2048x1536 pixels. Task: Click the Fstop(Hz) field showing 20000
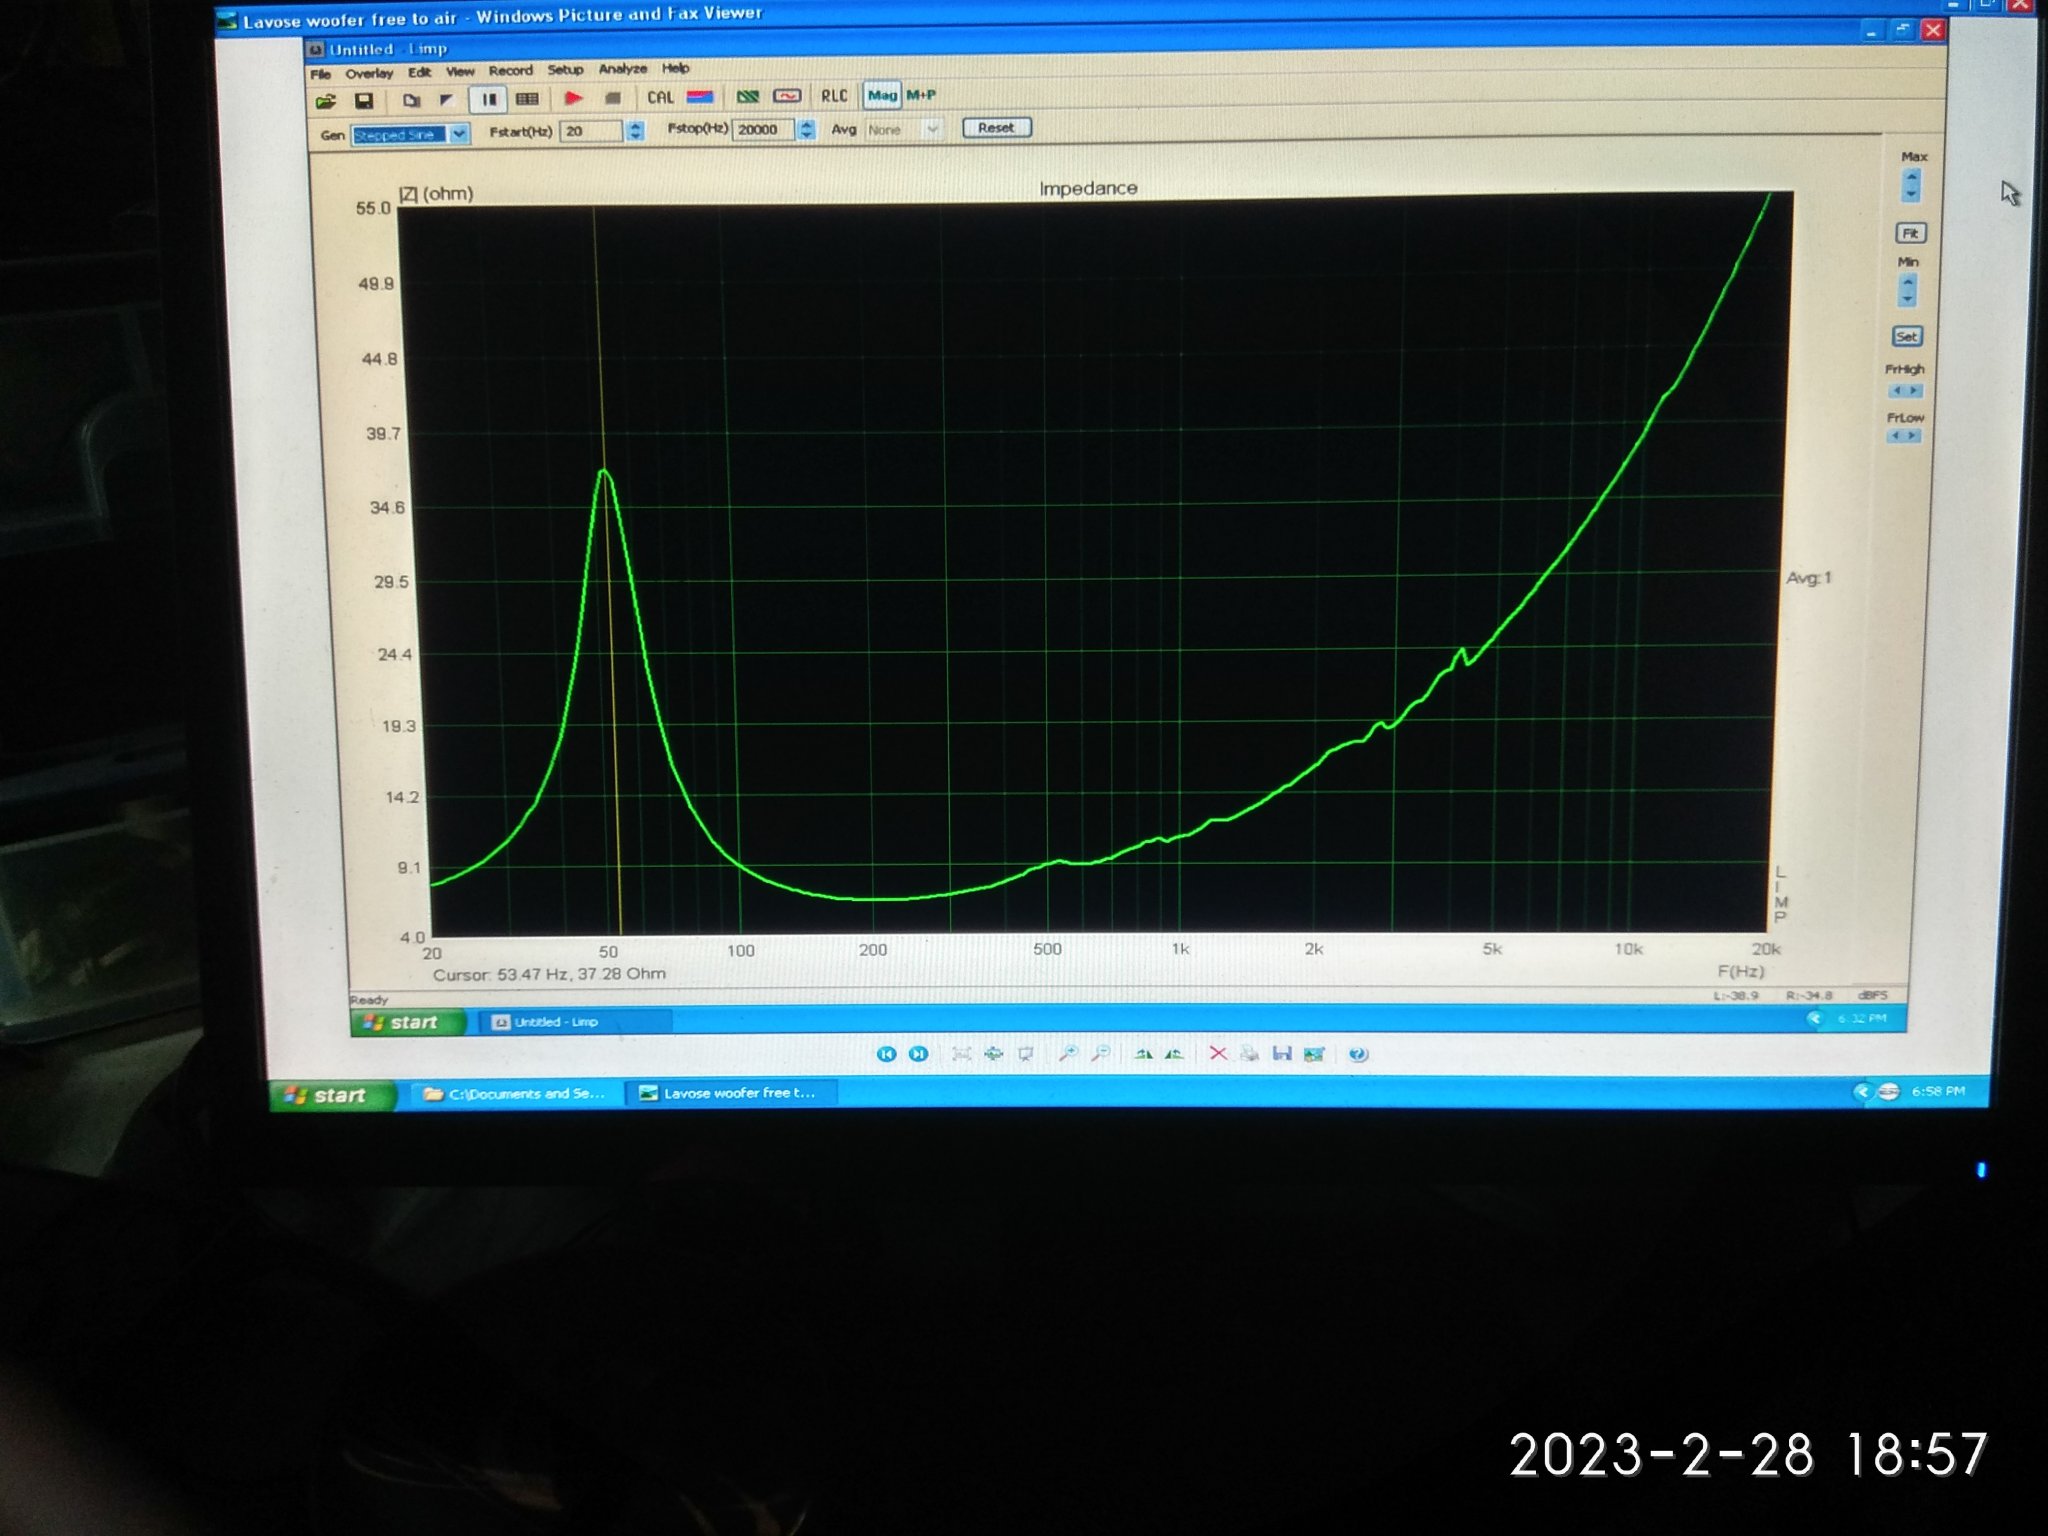click(x=765, y=129)
